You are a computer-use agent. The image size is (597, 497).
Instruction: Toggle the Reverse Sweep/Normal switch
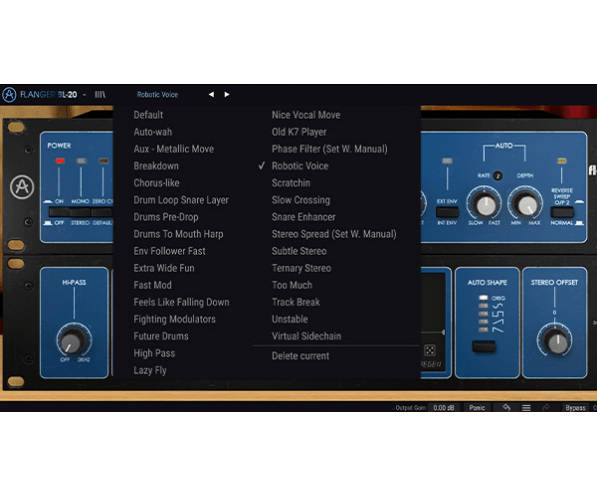562,212
